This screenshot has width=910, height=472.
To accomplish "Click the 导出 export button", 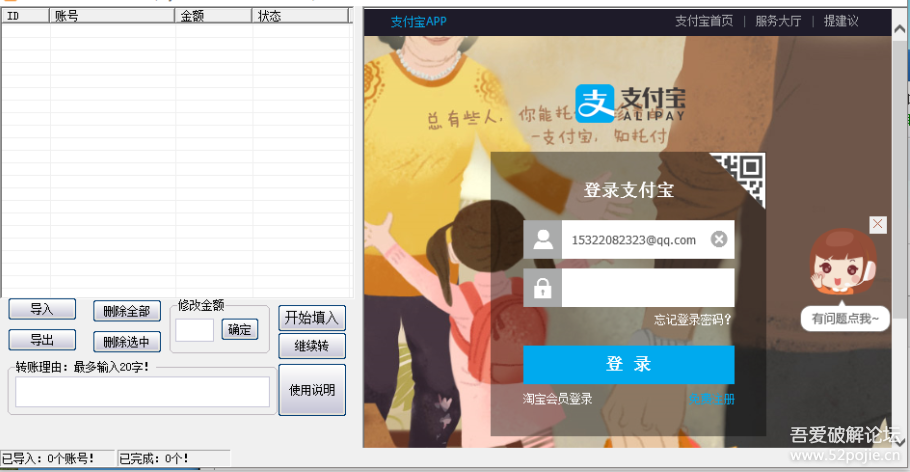I will pyautogui.click(x=42, y=340).
